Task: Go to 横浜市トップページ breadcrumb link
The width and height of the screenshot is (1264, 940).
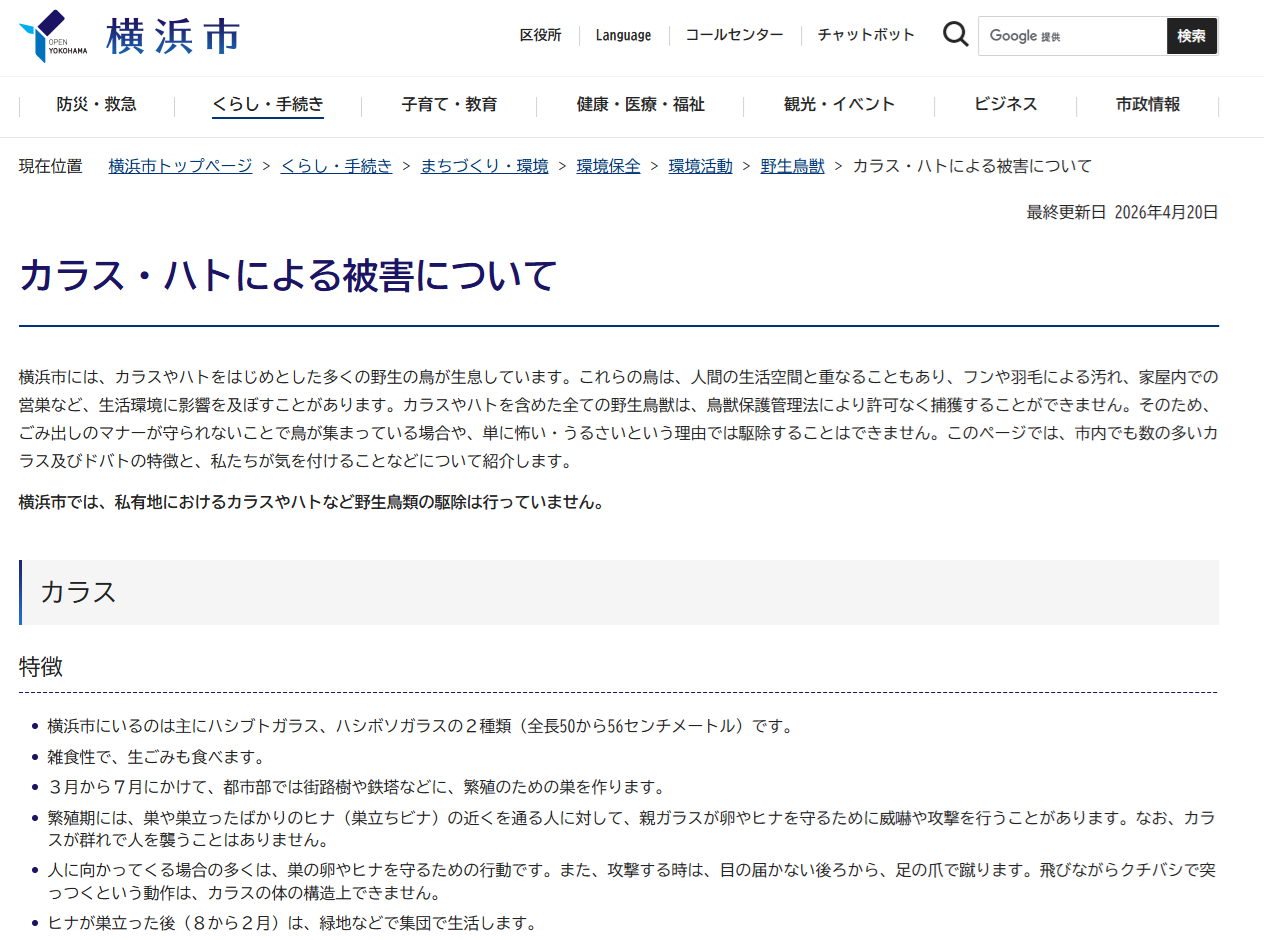Action: click(181, 166)
